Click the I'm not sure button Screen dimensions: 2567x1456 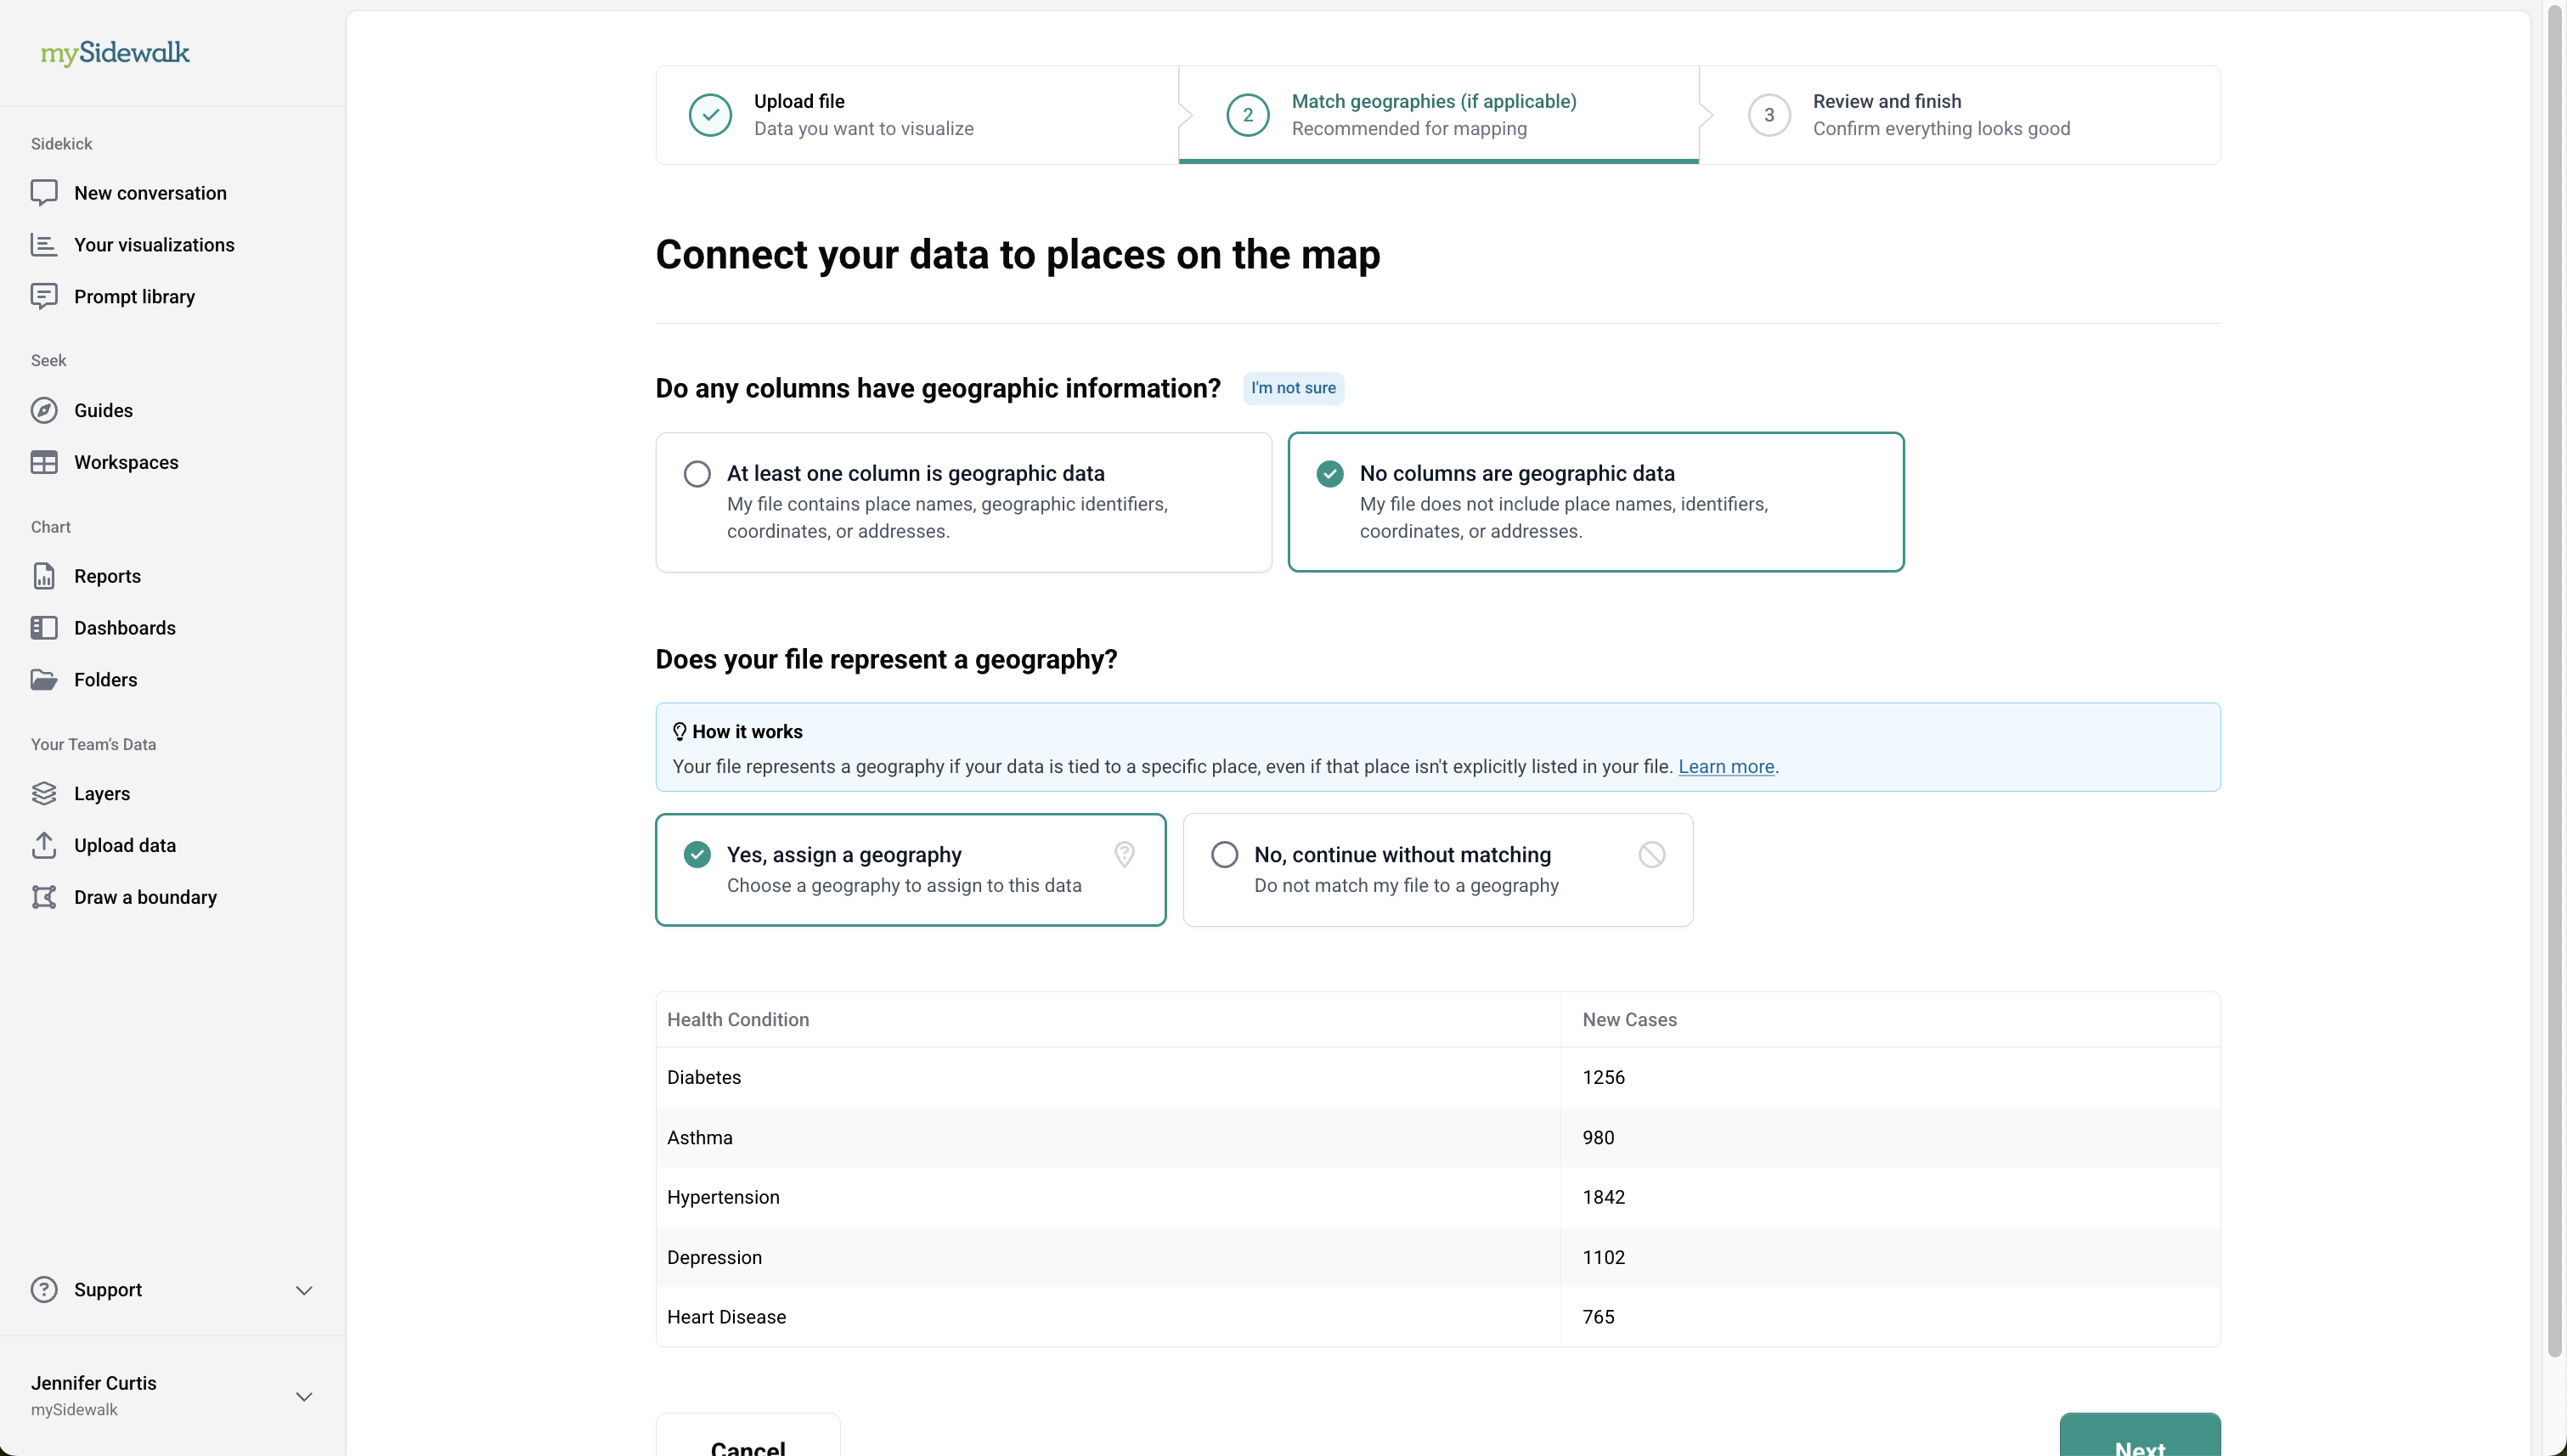(1292, 388)
